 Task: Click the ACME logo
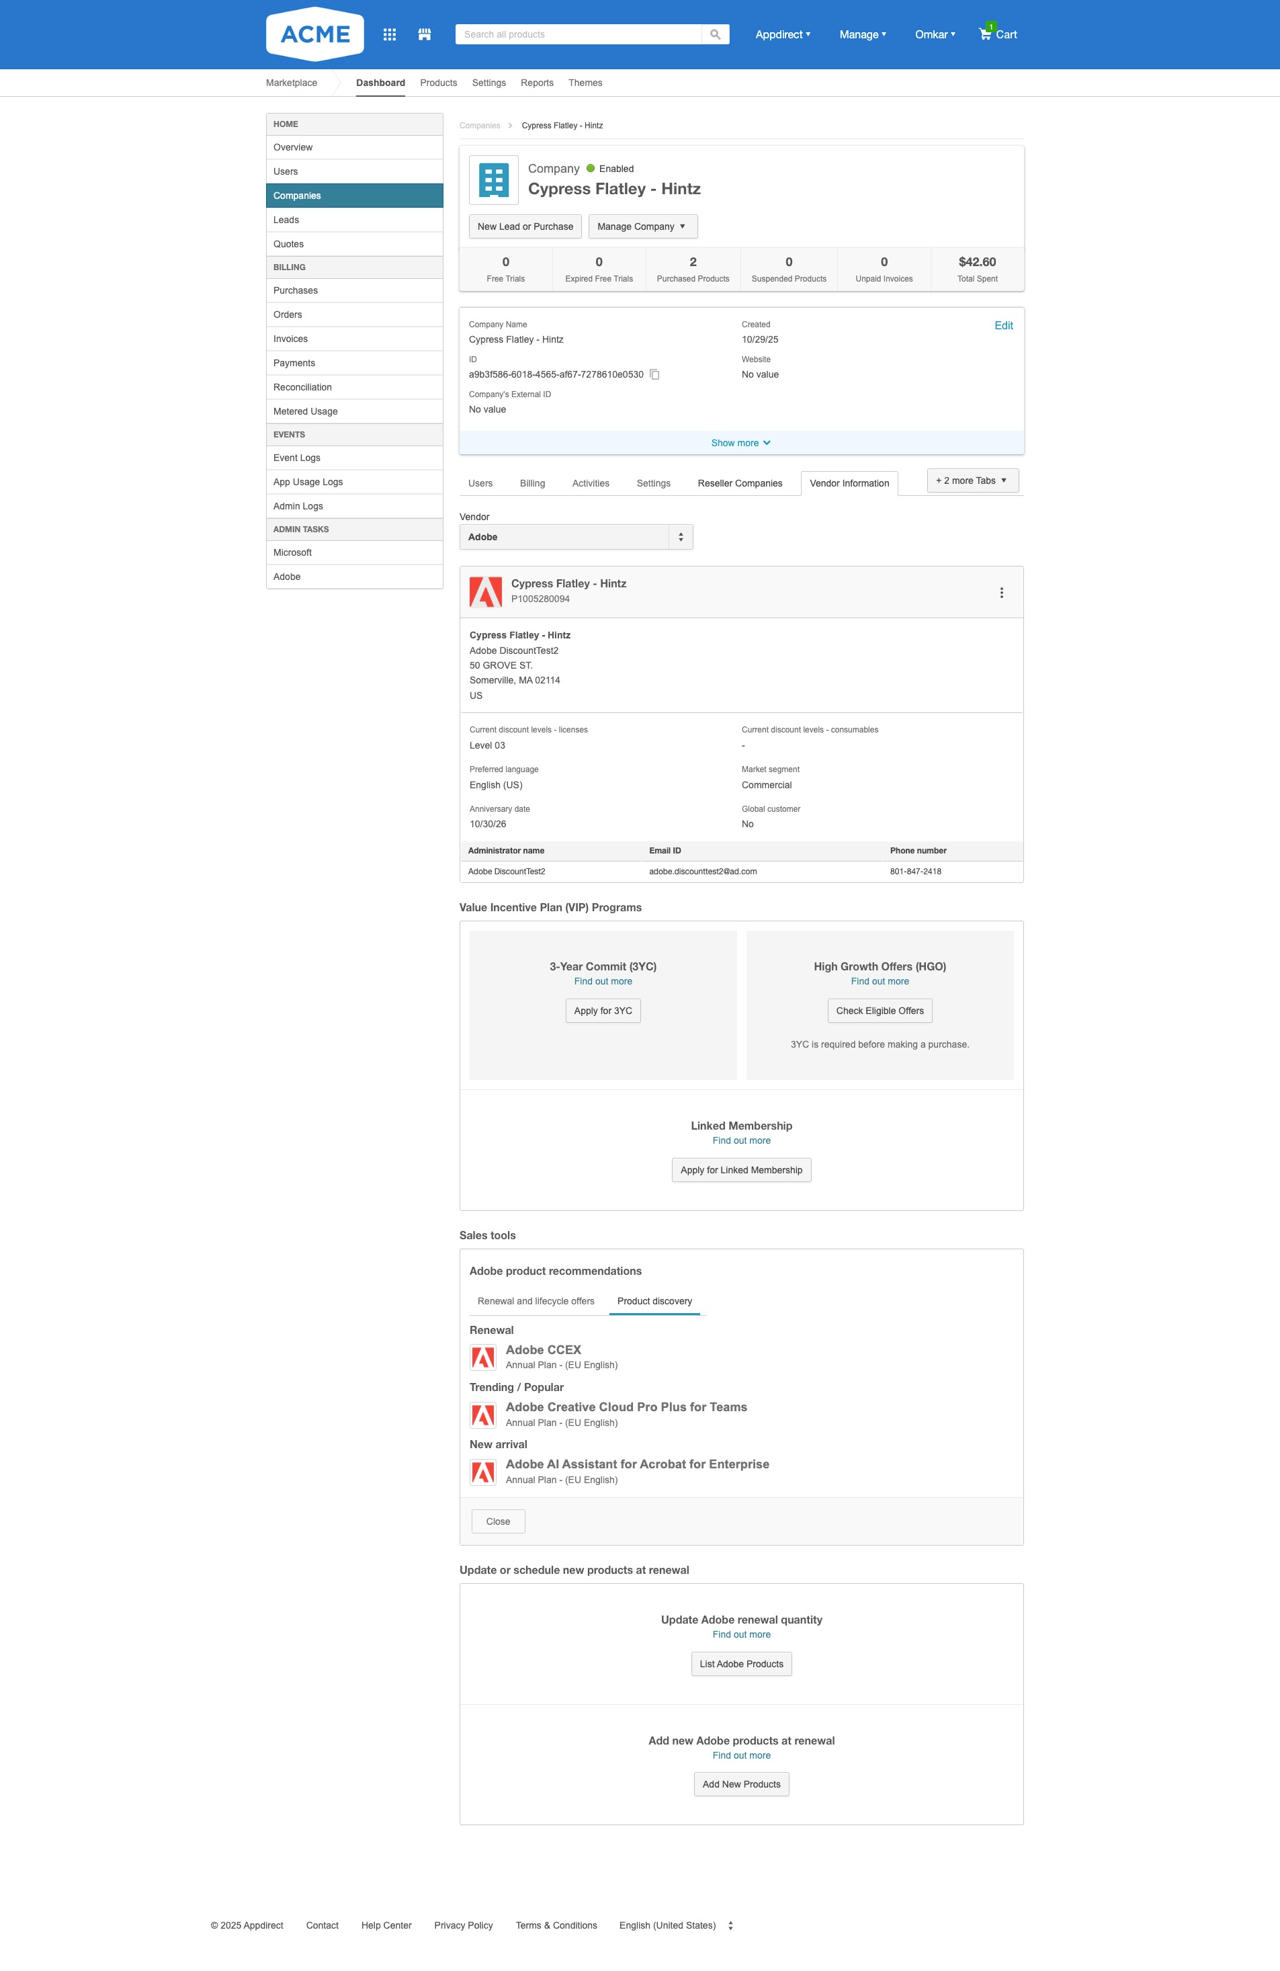pyautogui.click(x=315, y=34)
